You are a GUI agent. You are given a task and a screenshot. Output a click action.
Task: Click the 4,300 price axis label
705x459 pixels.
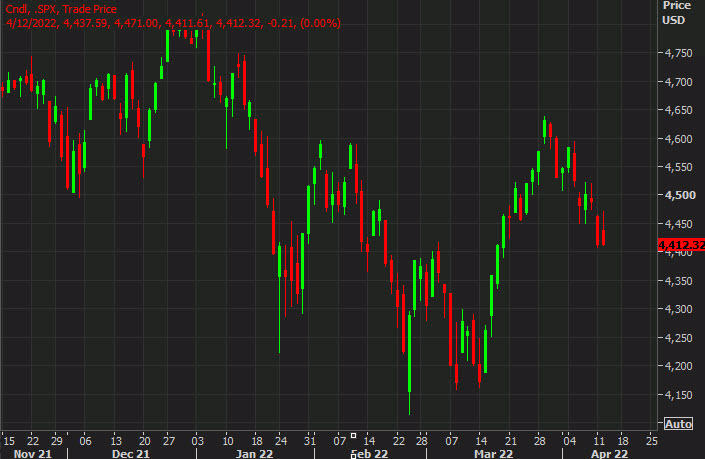pyautogui.click(x=678, y=309)
